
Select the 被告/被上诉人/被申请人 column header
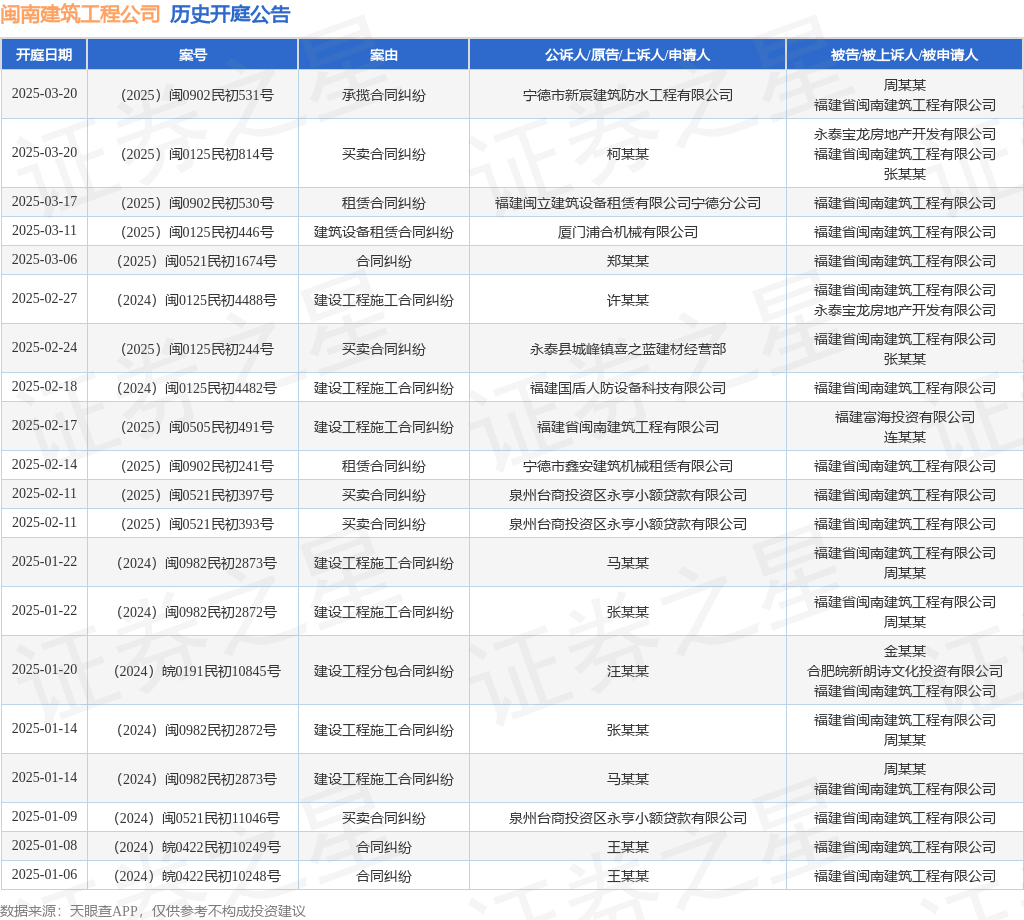click(x=904, y=55)
